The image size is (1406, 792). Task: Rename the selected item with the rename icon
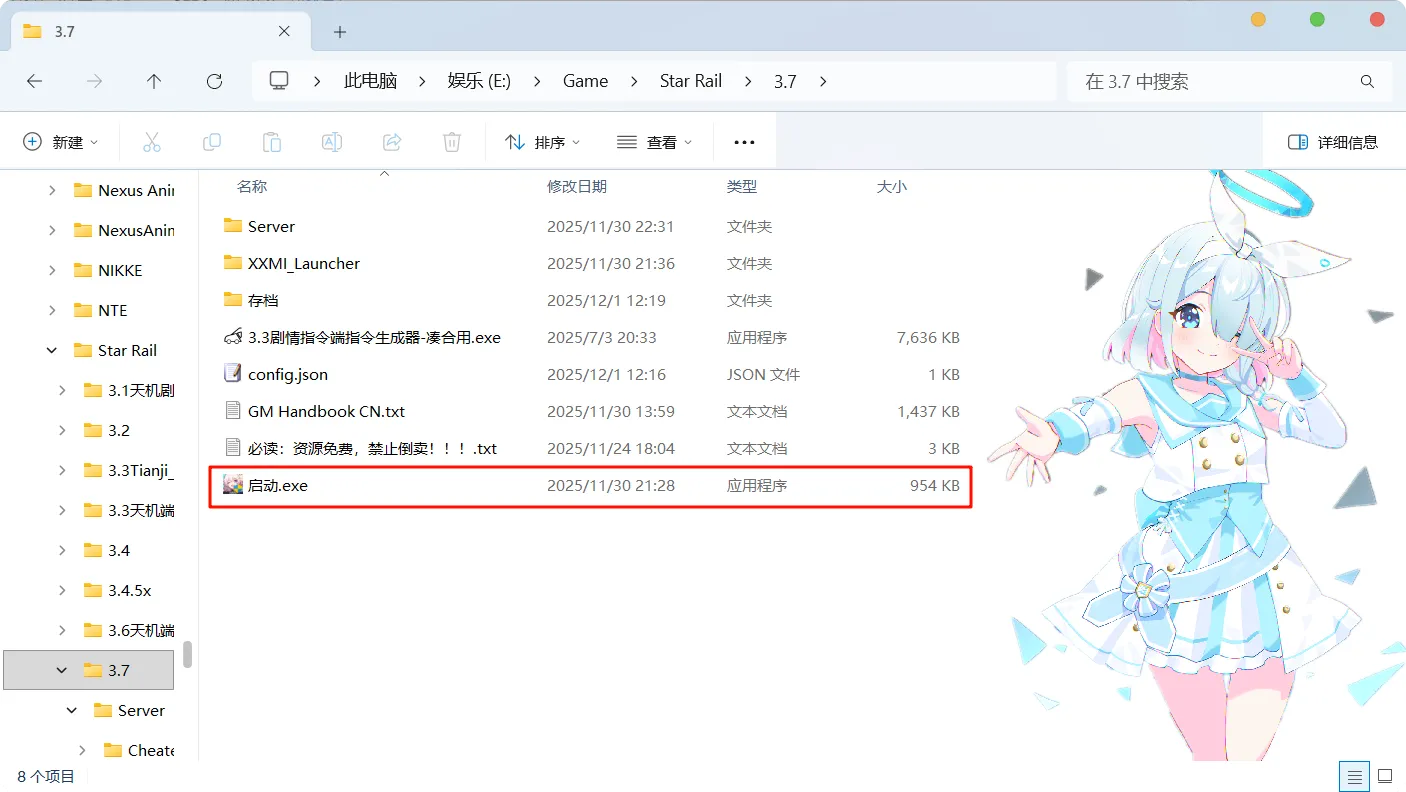tap(331, 141)
